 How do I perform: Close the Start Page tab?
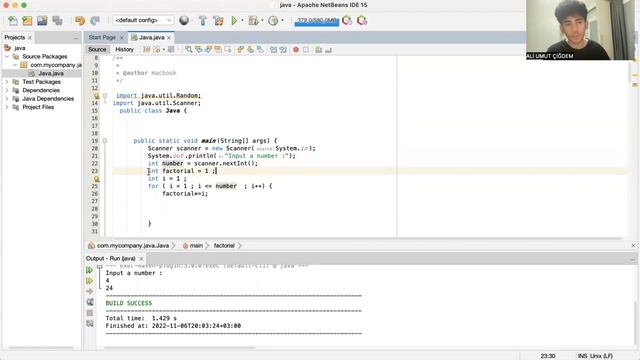click(121, 38)
